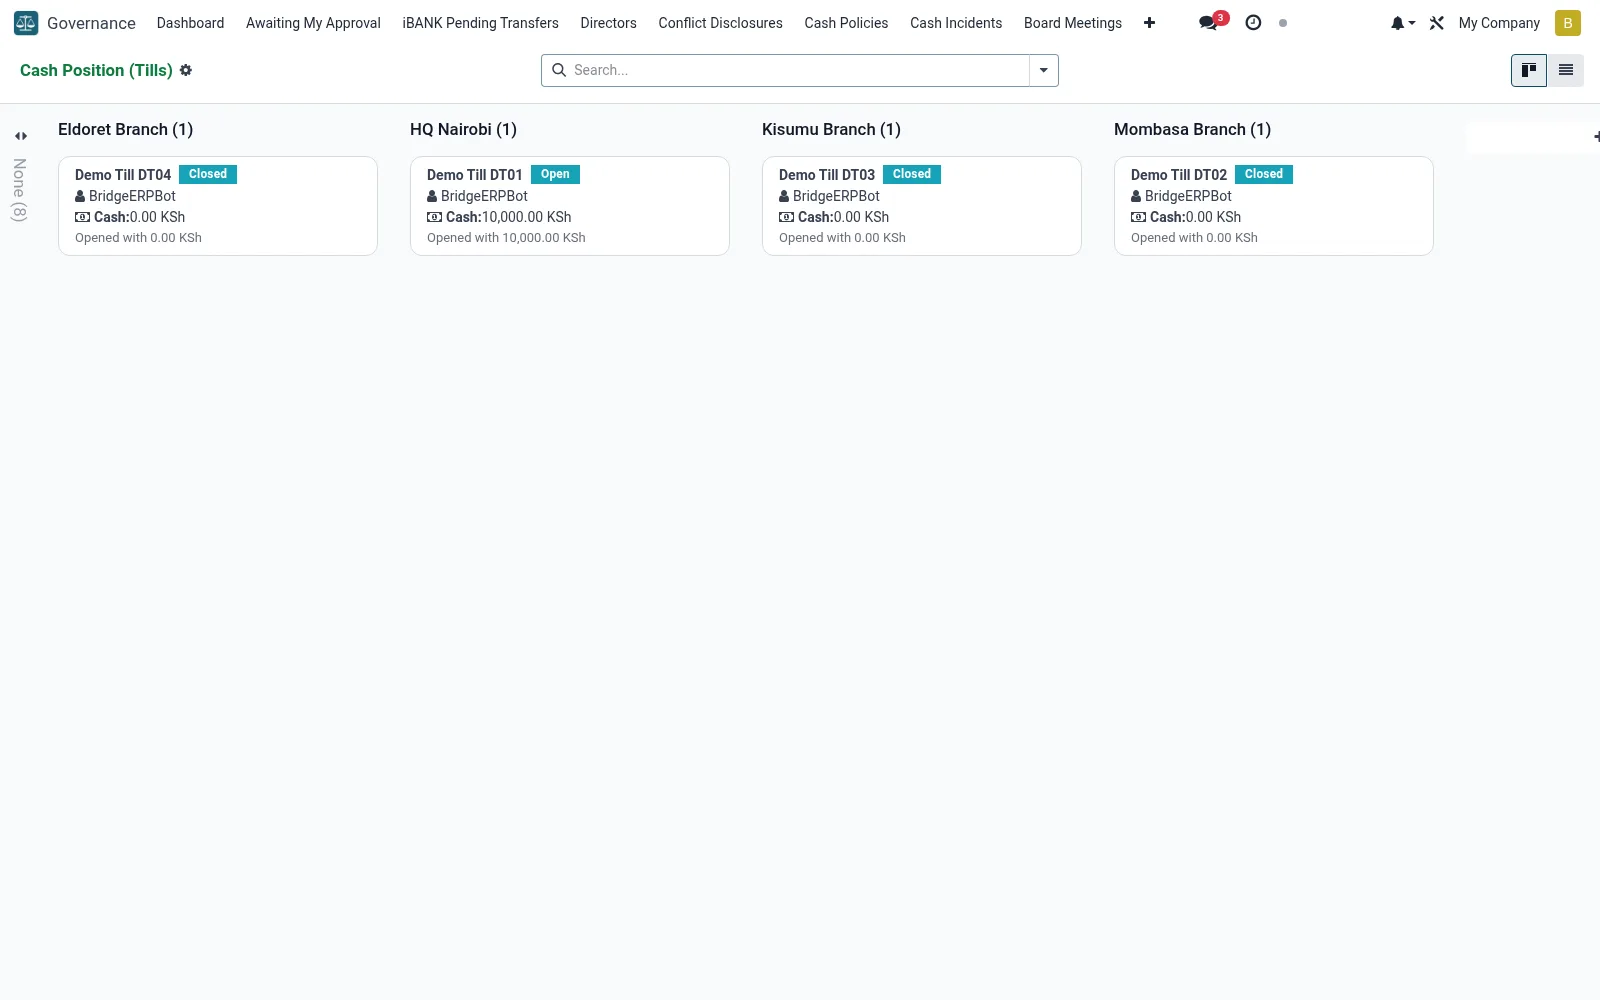Open the Cash Policies menu
The image size is (1600, 1000).
pyautogui.click(x=846, y=23)
